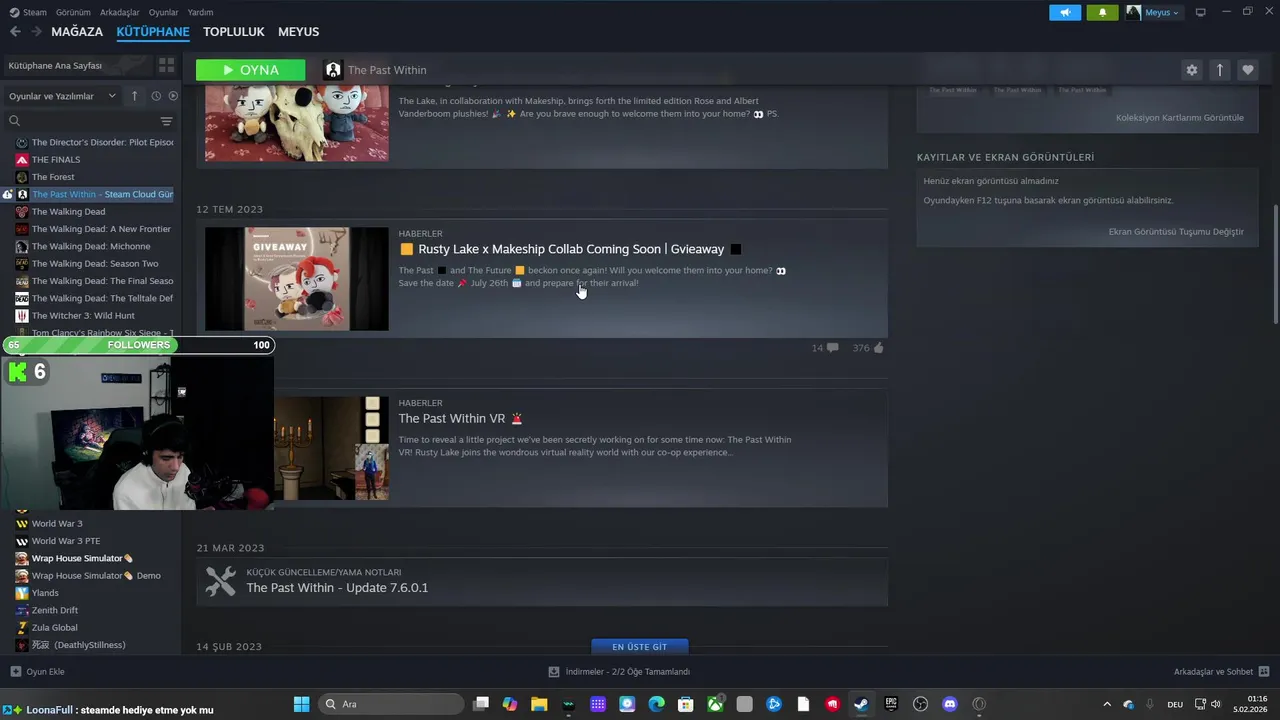Switch to MAĞAZA tab
Viewport: 1280px width, 720px height.
click(x=77, y=32)
